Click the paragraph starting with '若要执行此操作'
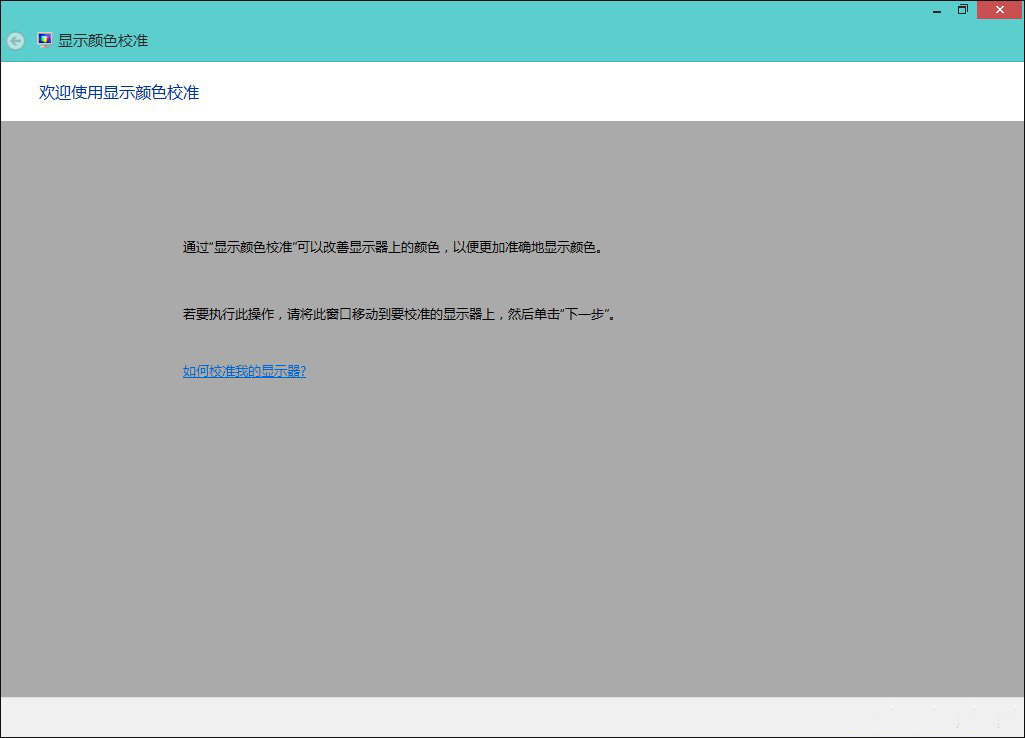Image resolution: width=1025 pixels, height=738 pixels. 399,314
